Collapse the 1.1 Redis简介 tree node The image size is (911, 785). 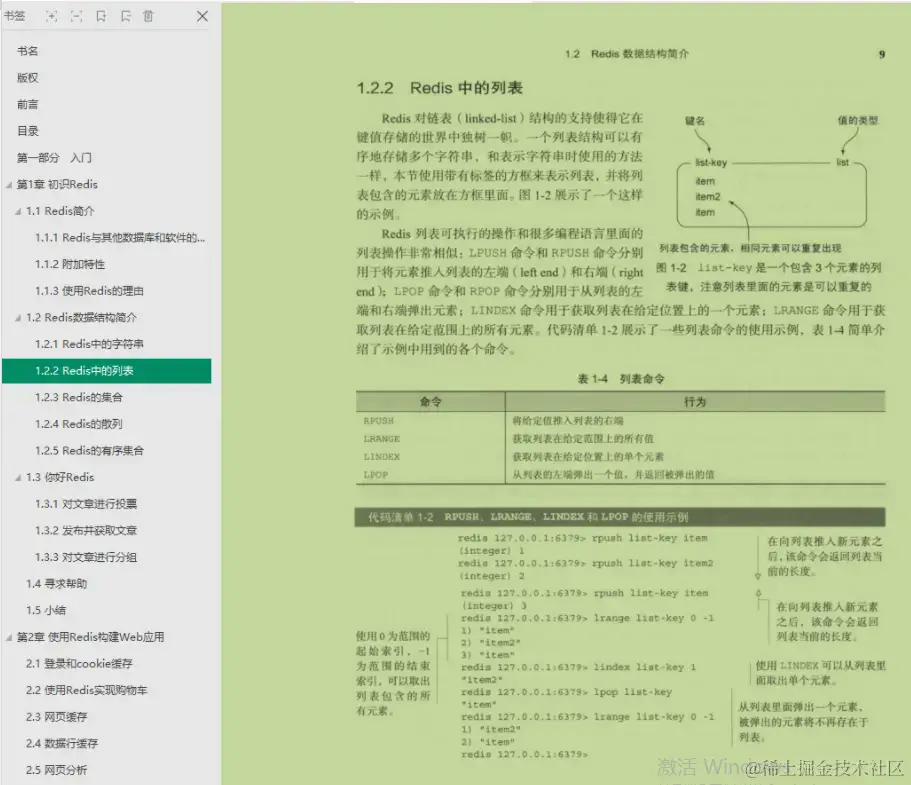(18, 212)
